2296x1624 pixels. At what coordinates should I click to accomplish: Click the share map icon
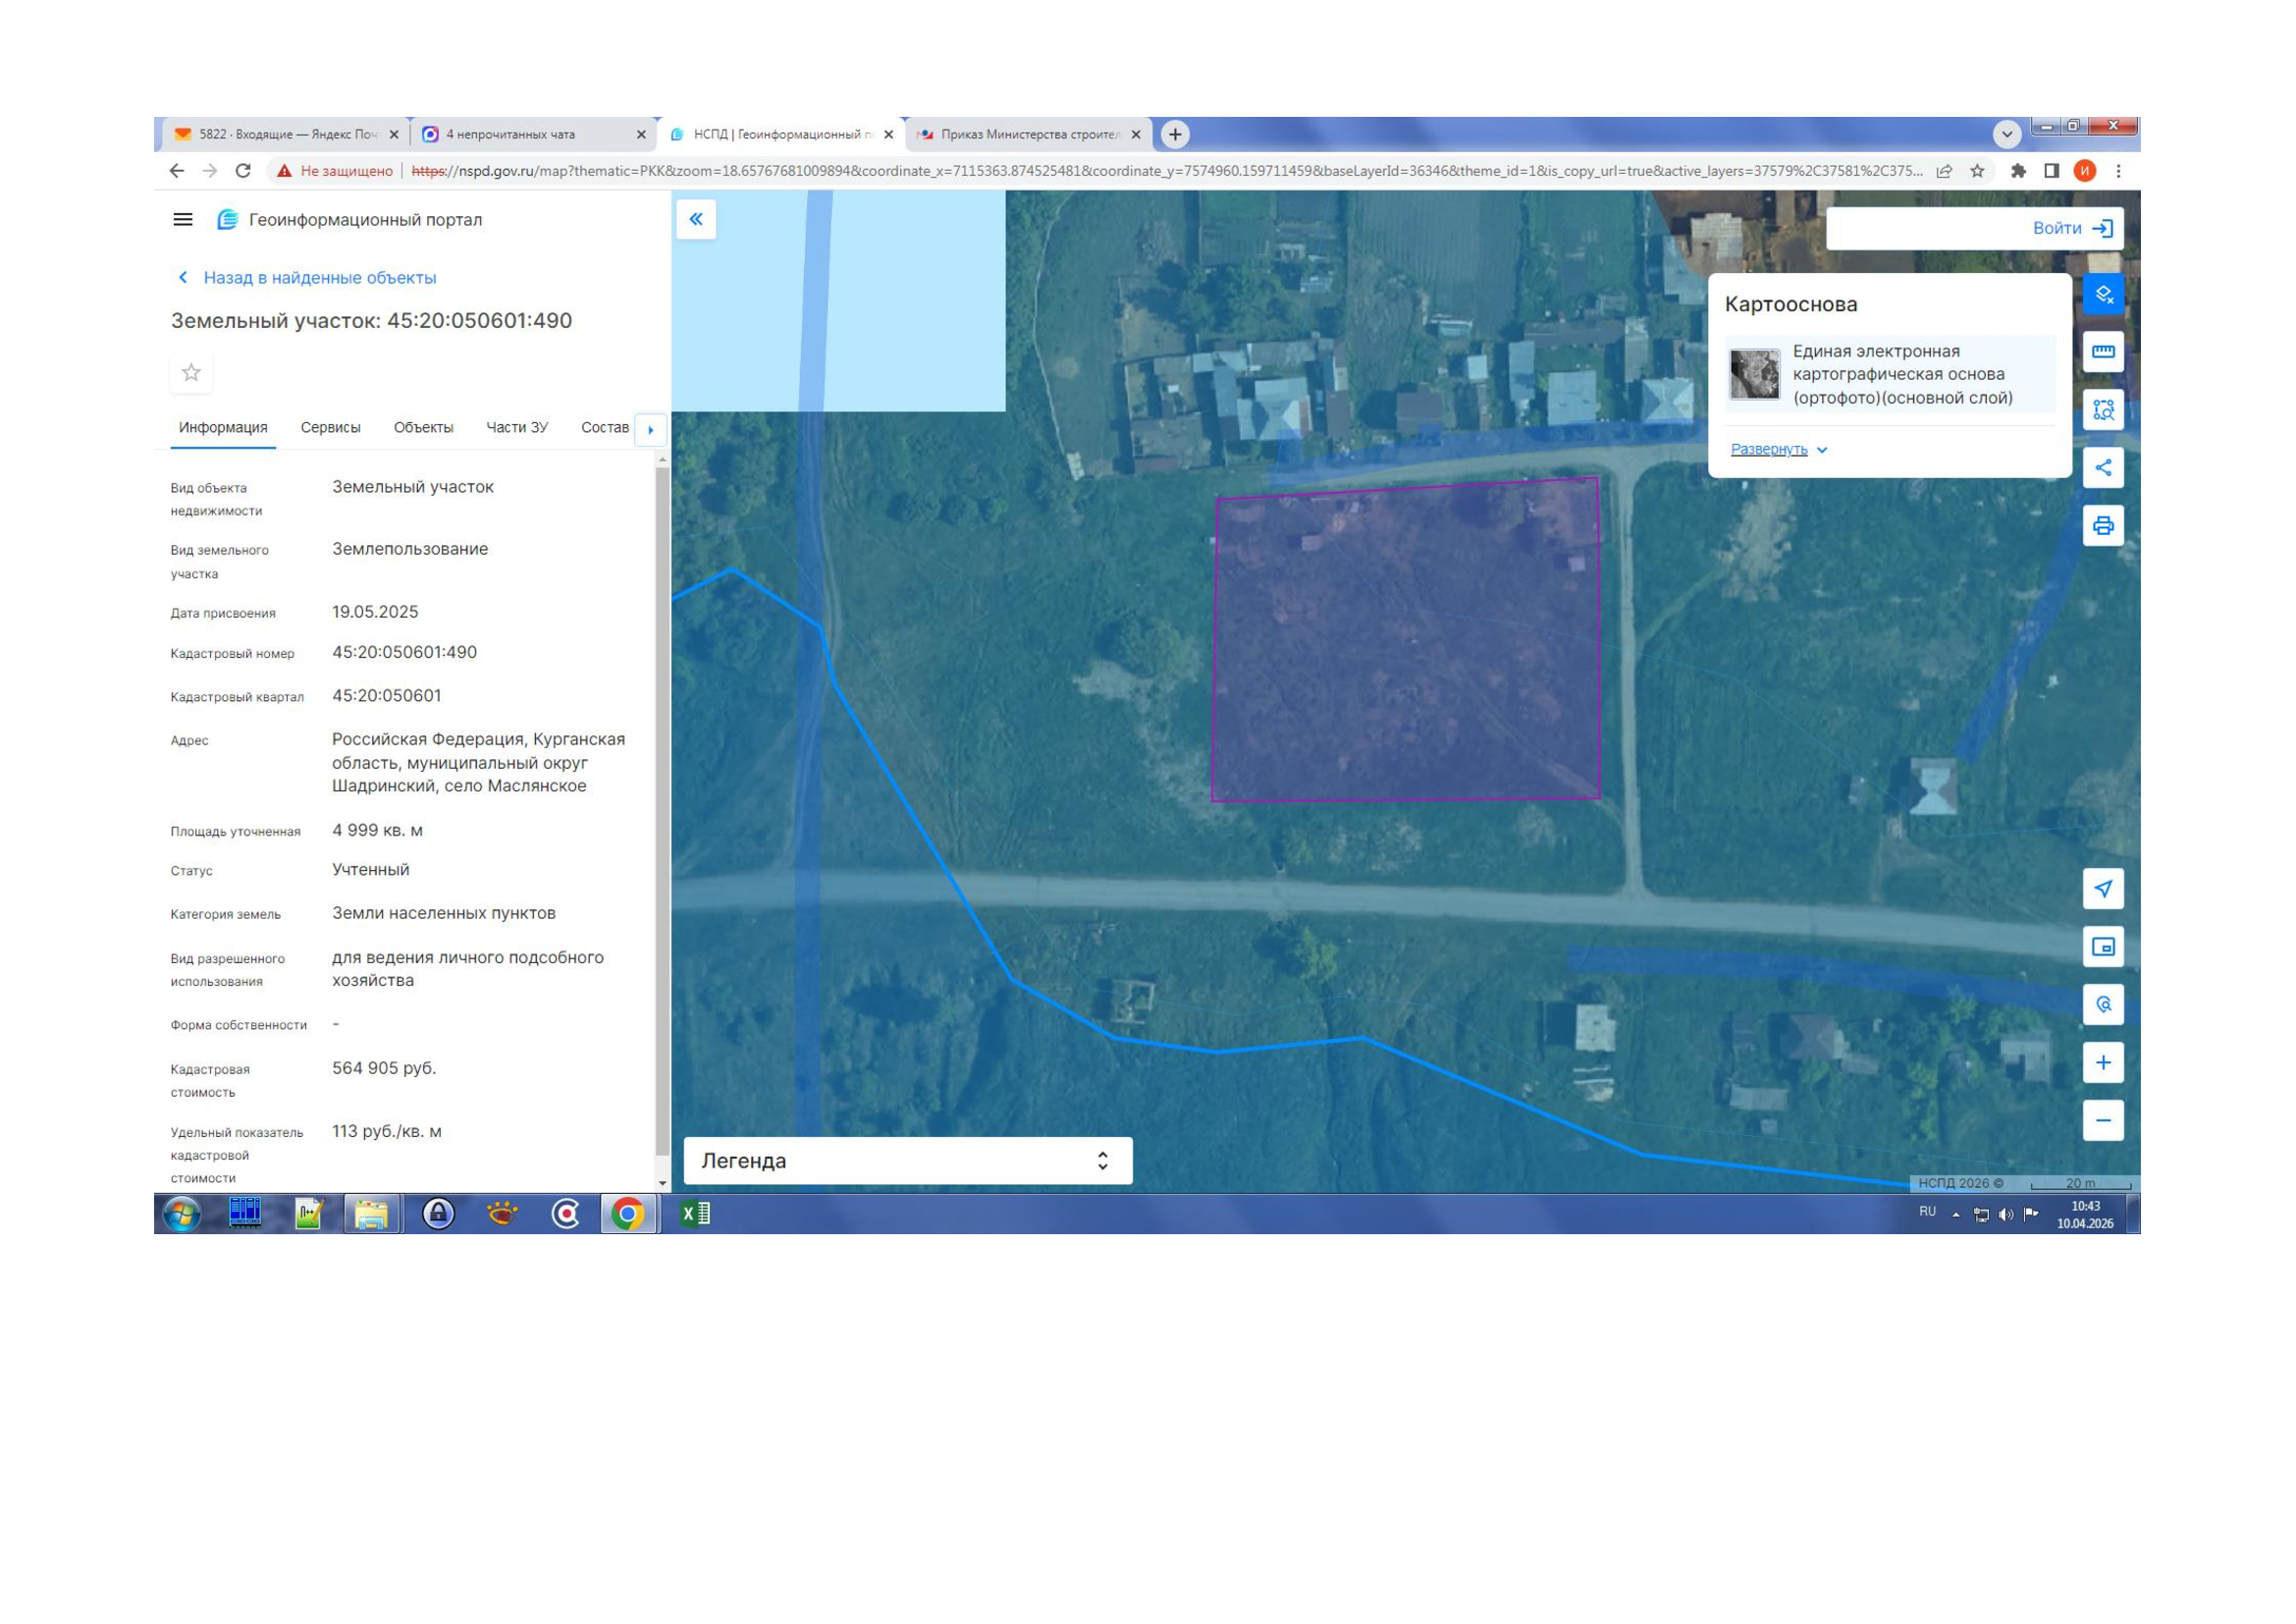pos(2102,468)
